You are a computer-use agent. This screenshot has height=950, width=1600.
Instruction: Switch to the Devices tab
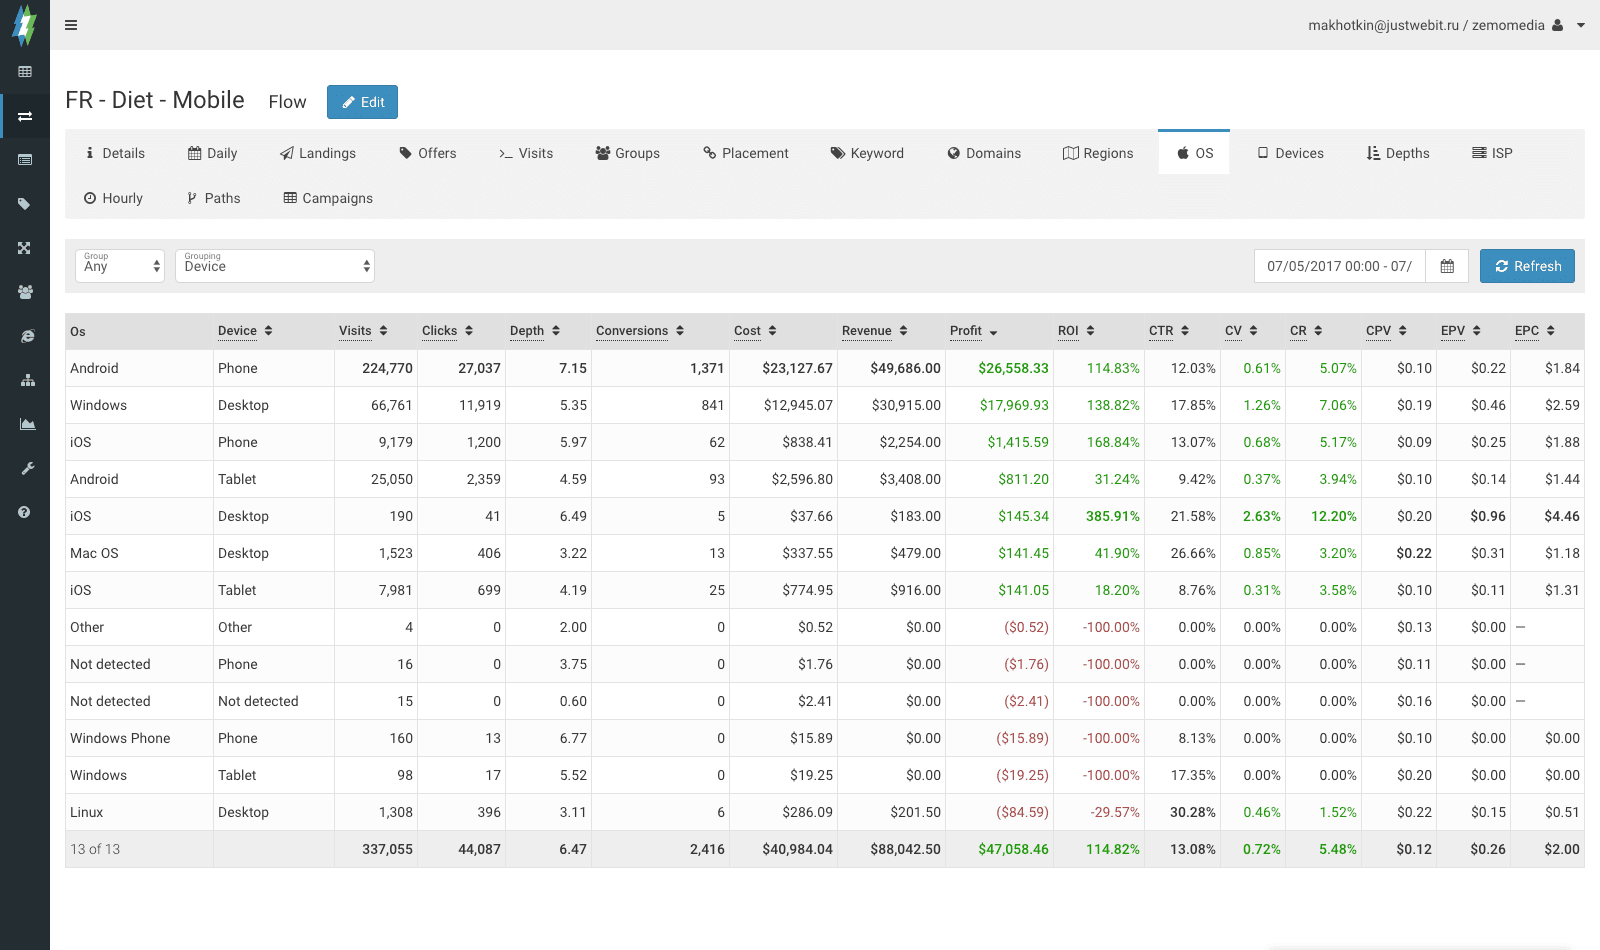(x=1290, y=153)
